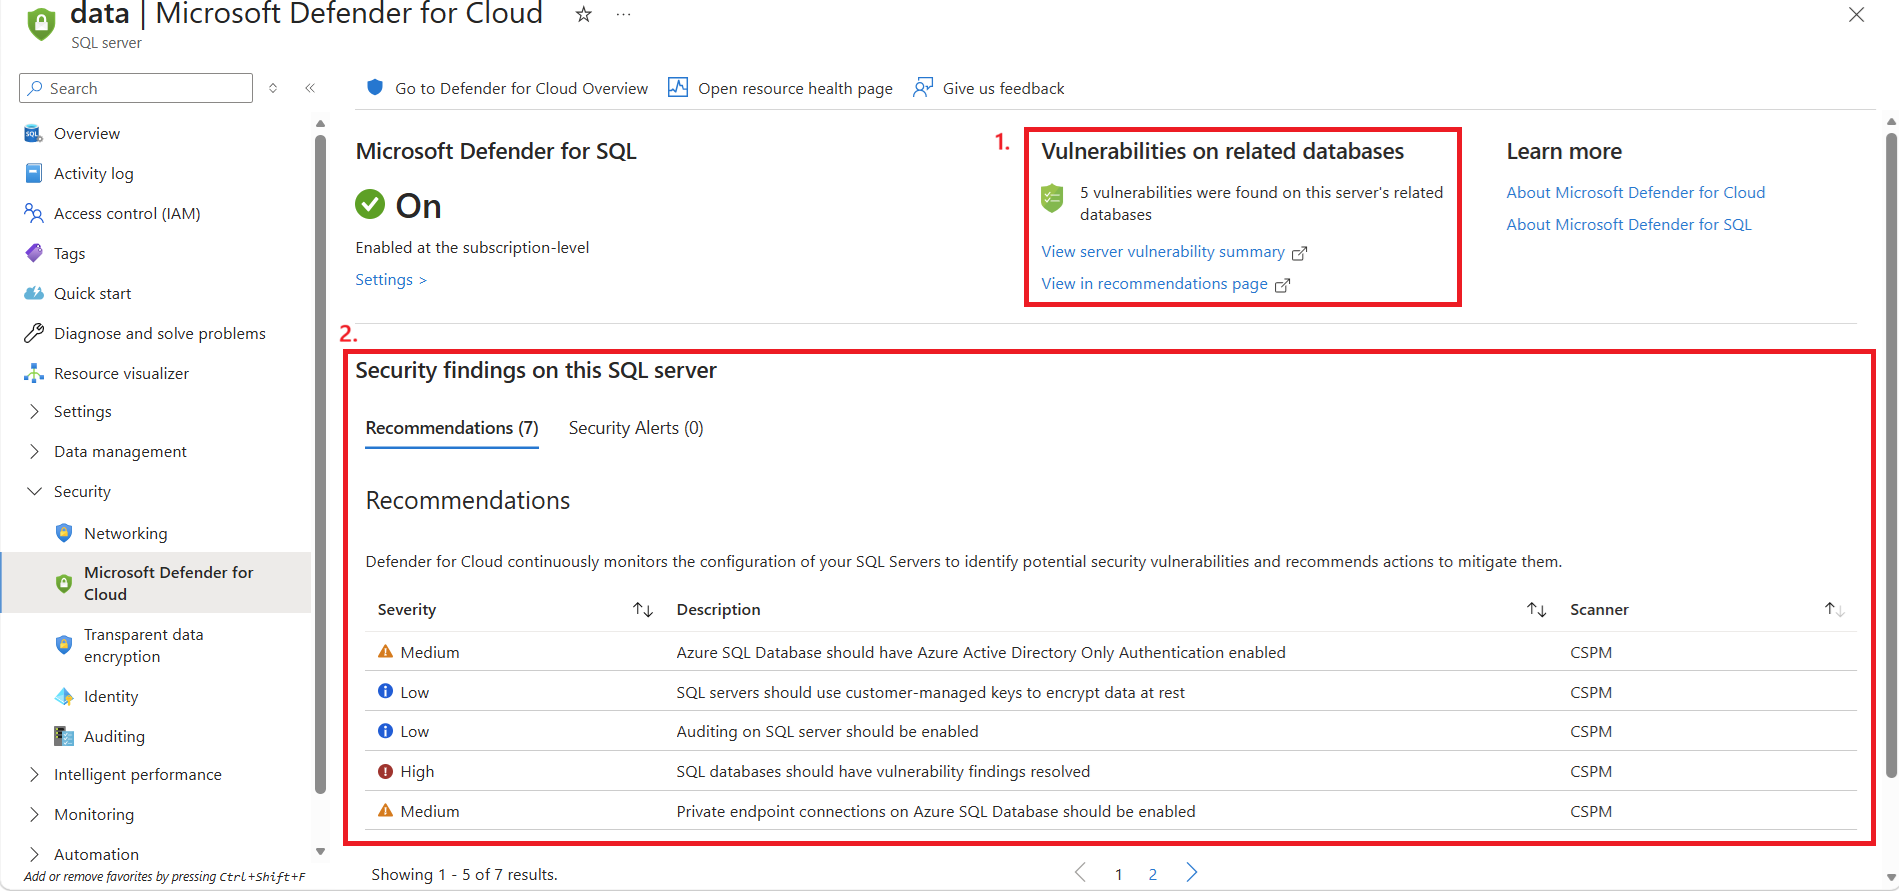Click the Private endpoint connections recommendation

point(936,812)
